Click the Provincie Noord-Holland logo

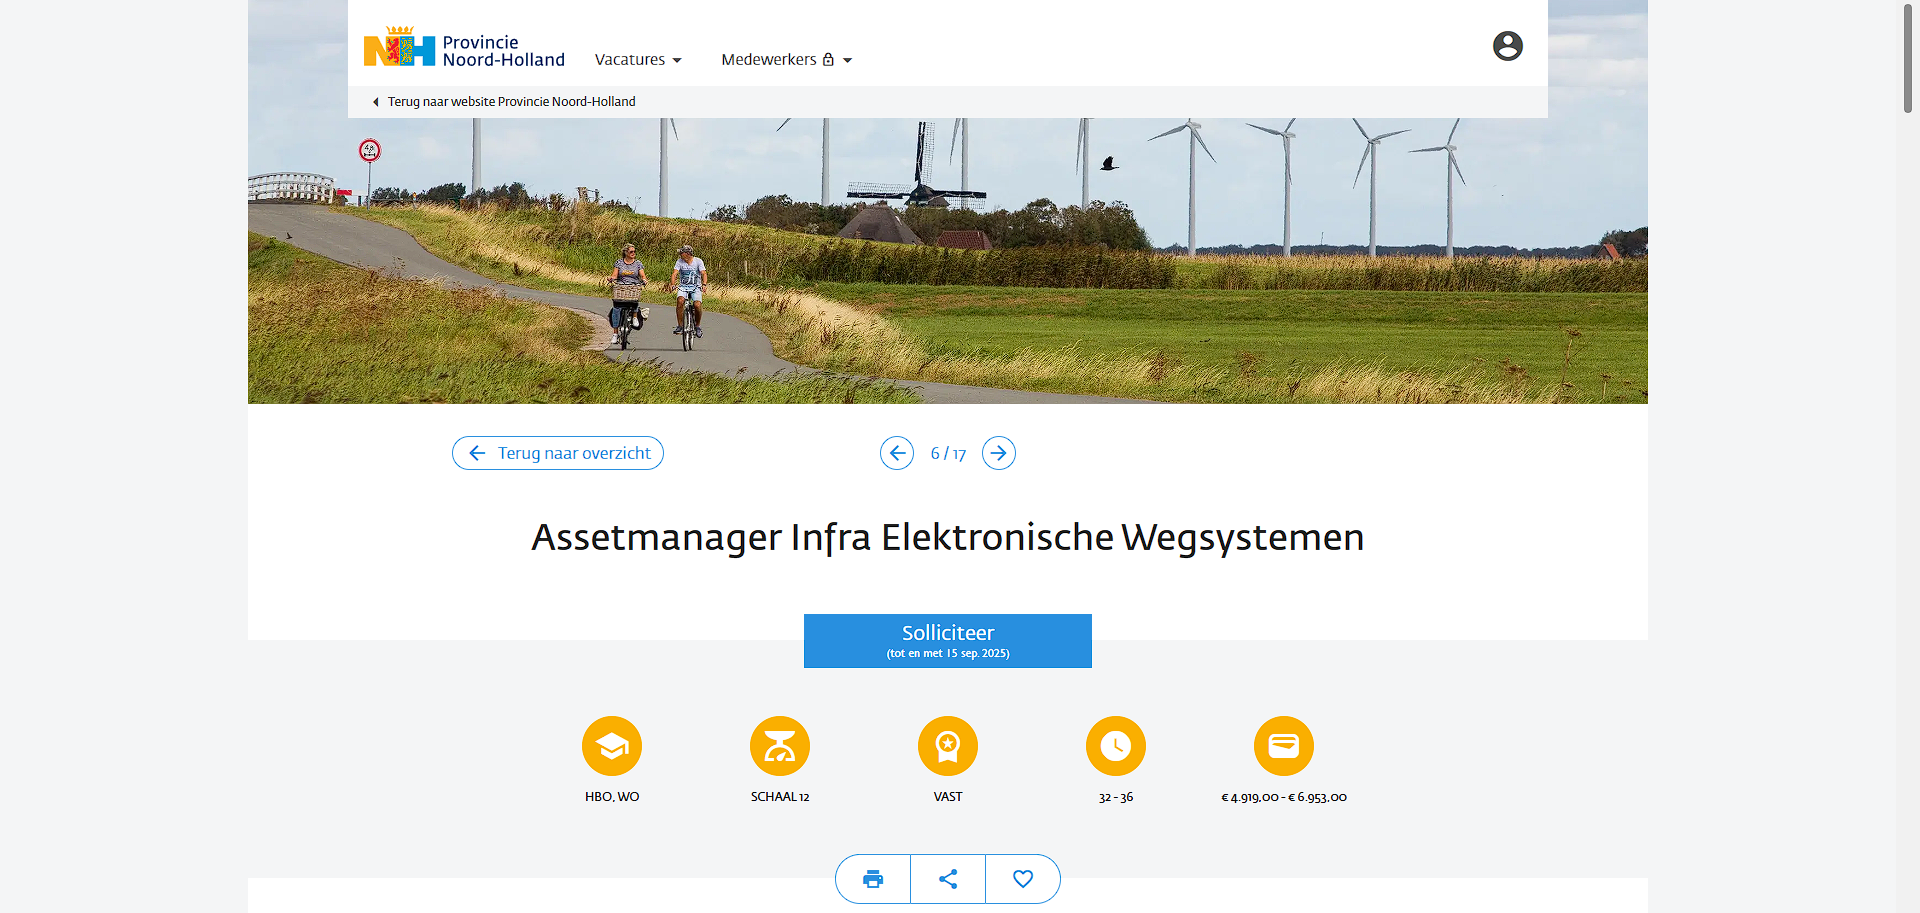click(x=464, y=49)
